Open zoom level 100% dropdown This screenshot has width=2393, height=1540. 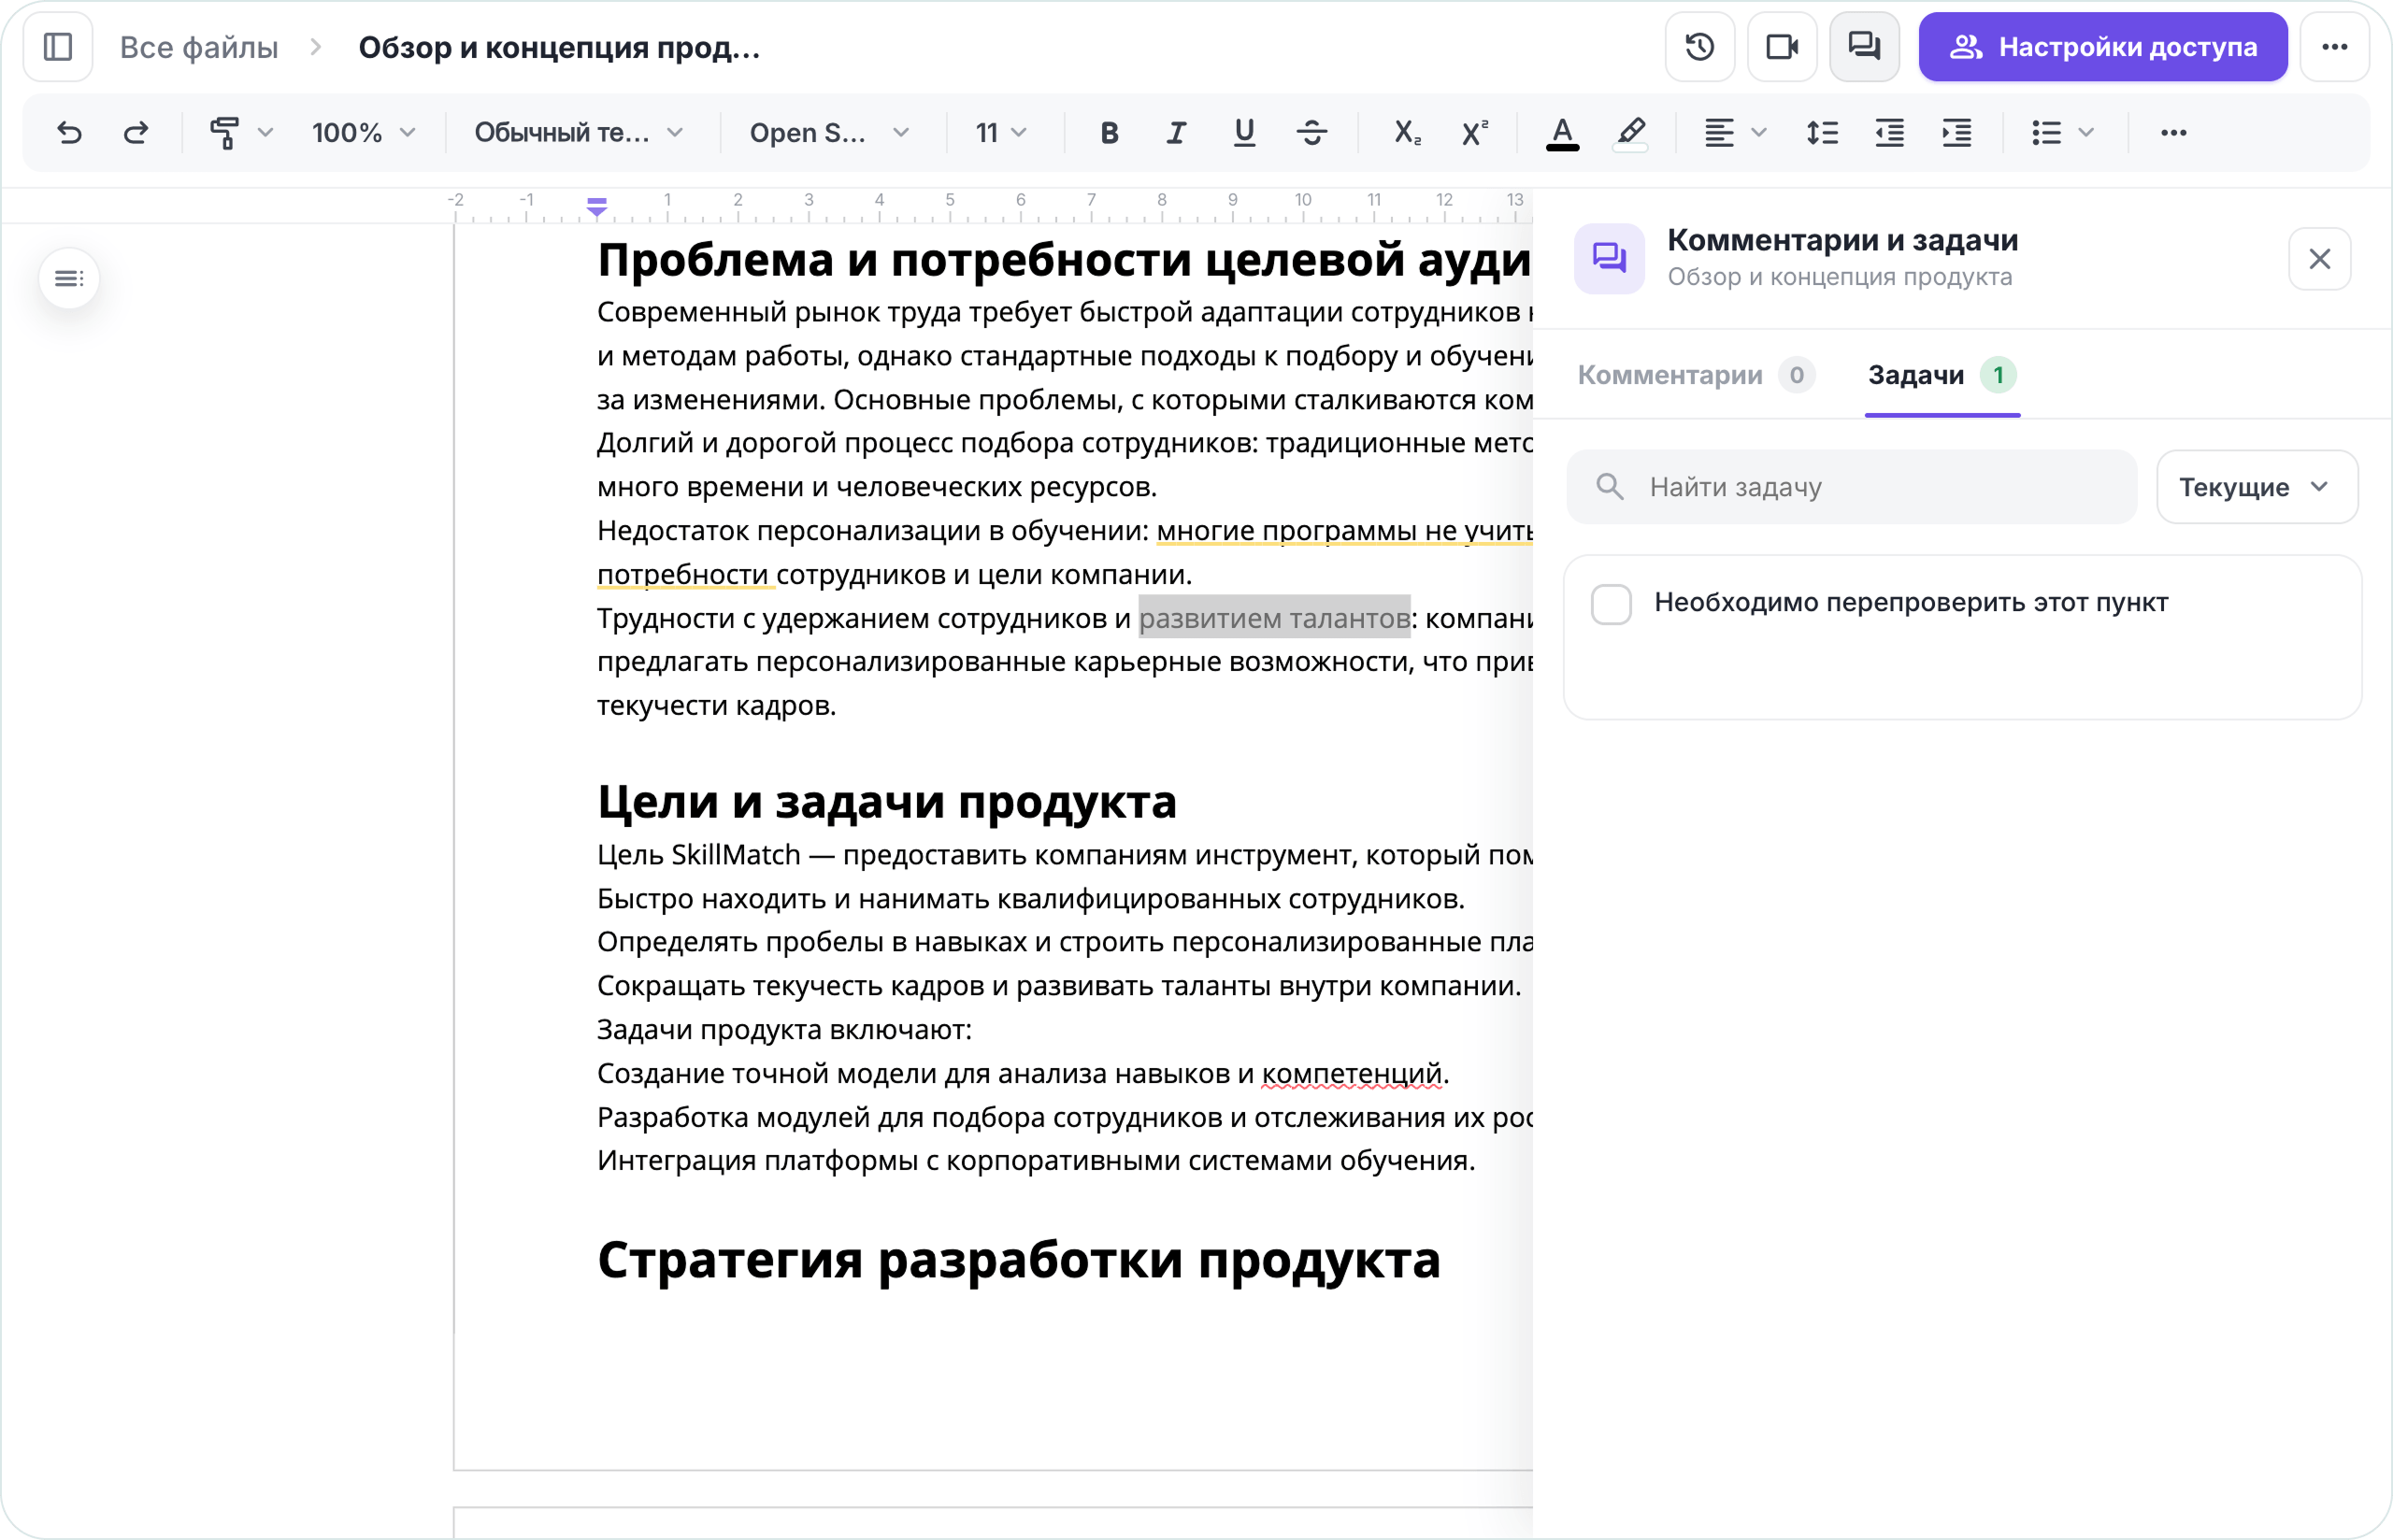(363, 133)
